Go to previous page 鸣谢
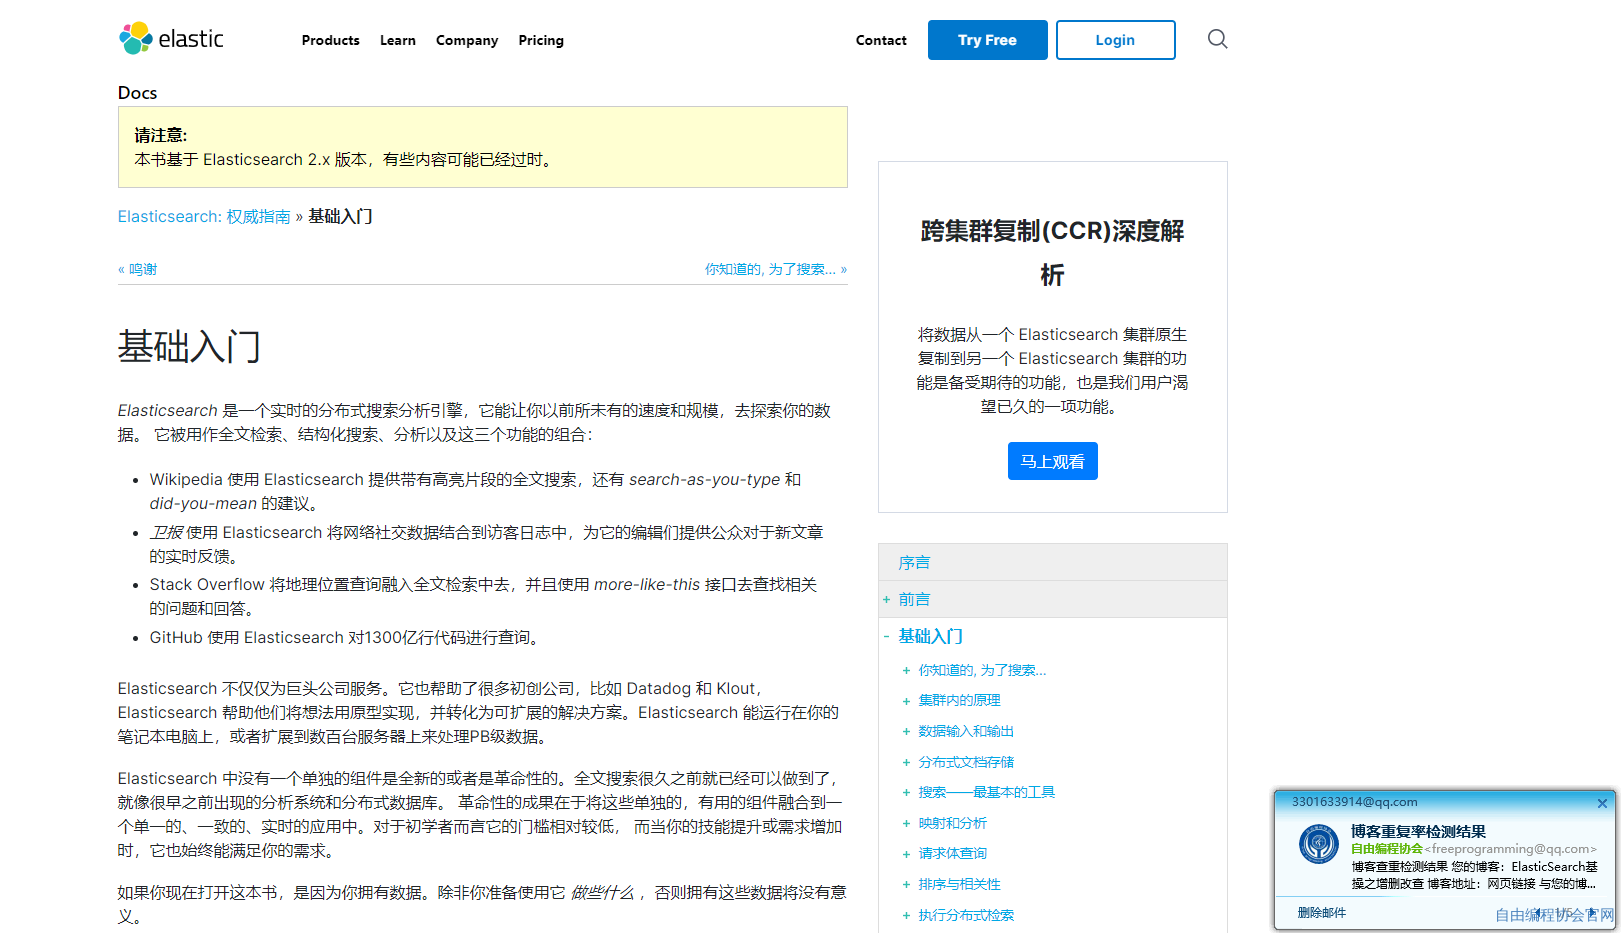This screenshot has height=933, width=1624. point(138,269)
